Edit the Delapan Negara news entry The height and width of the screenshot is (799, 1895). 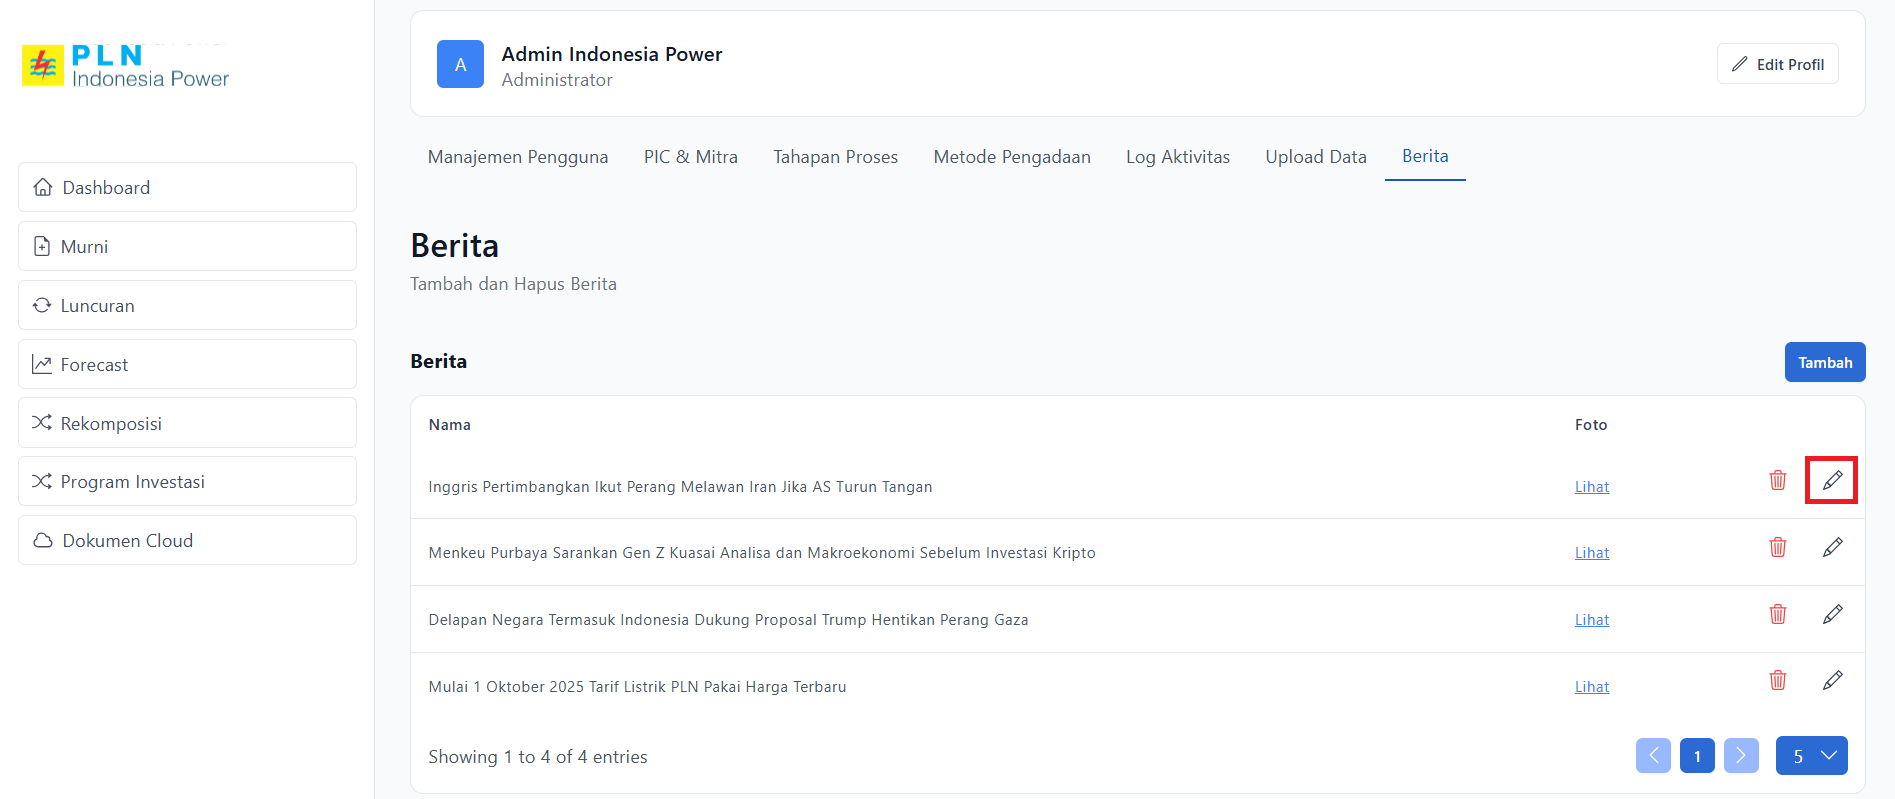tap(1831, 614)
